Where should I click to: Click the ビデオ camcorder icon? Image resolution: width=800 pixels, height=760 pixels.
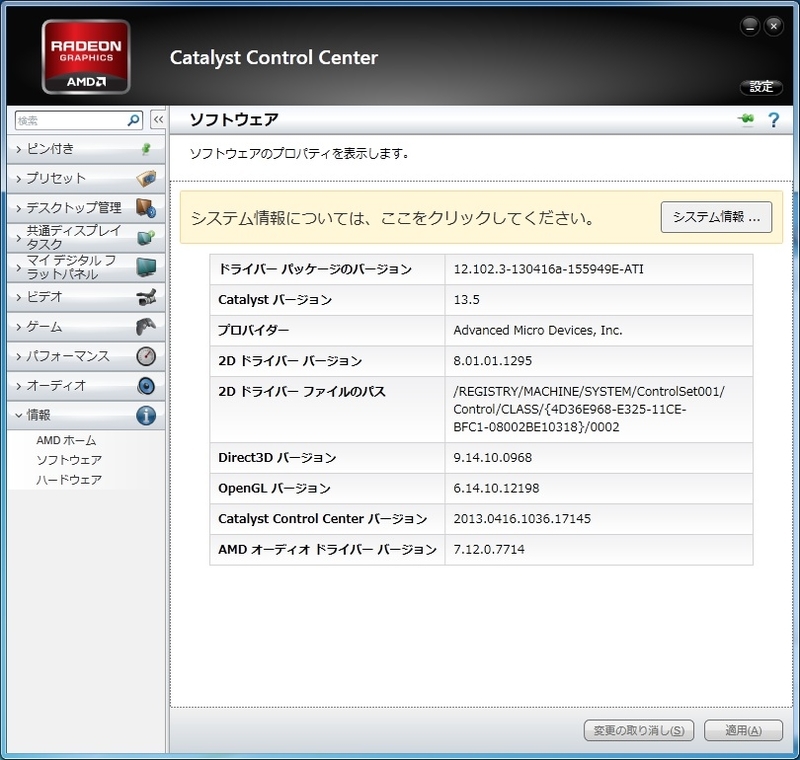coord(146,297)
